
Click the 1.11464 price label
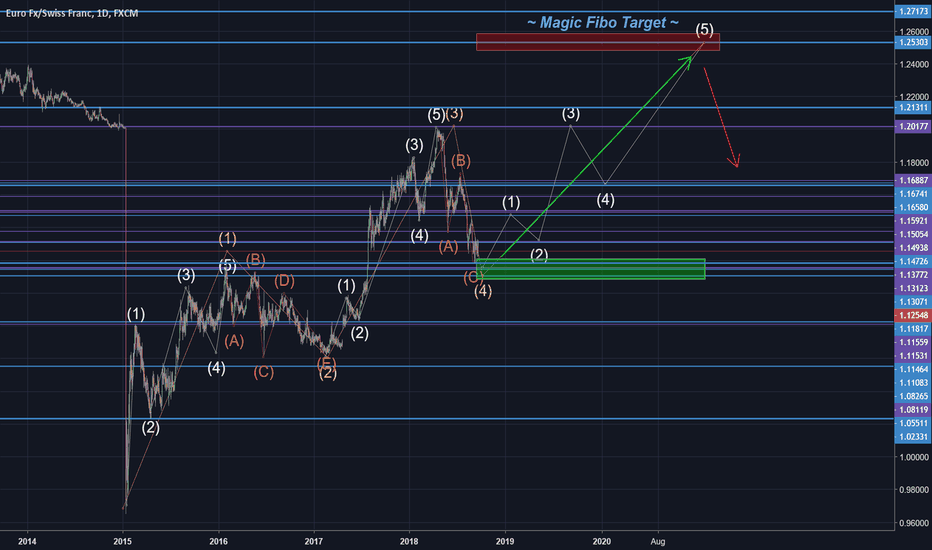pos(912,369)
